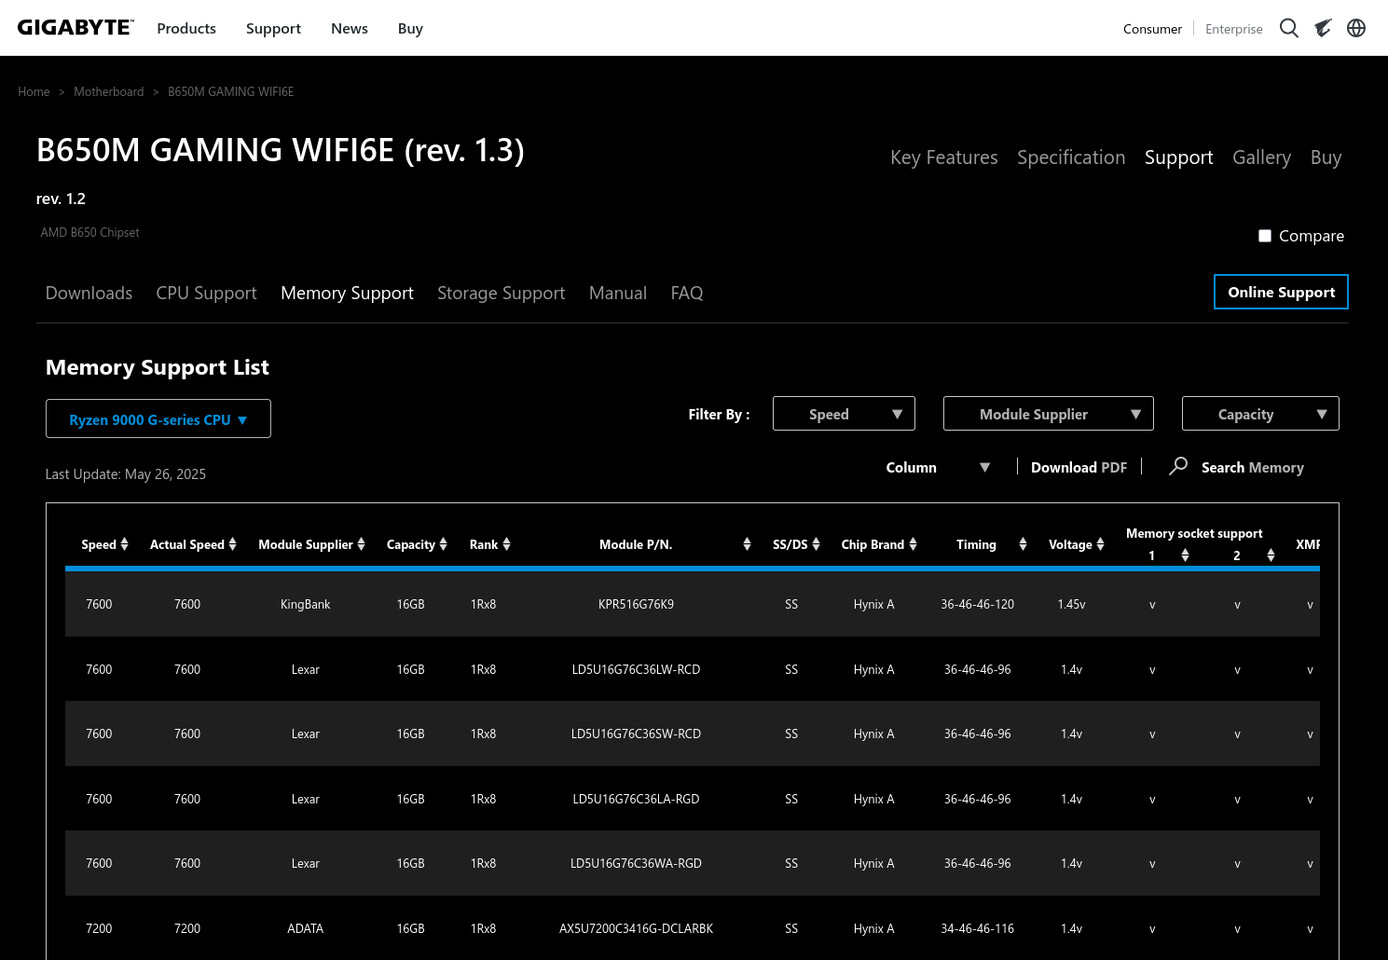Viewport: 1388px width, 960px height.
Task: Click the Online Support button
Action: pos(1281,292)
